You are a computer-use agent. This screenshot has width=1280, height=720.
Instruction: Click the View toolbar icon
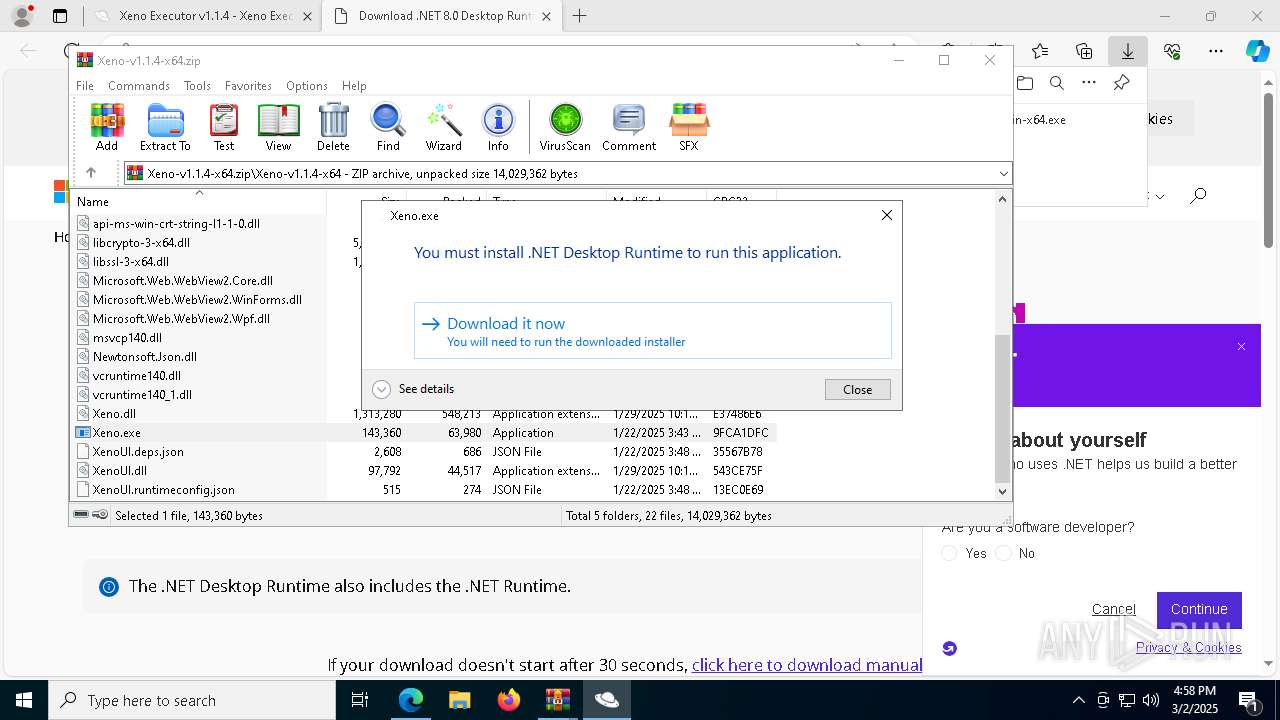tap(278, 127)
